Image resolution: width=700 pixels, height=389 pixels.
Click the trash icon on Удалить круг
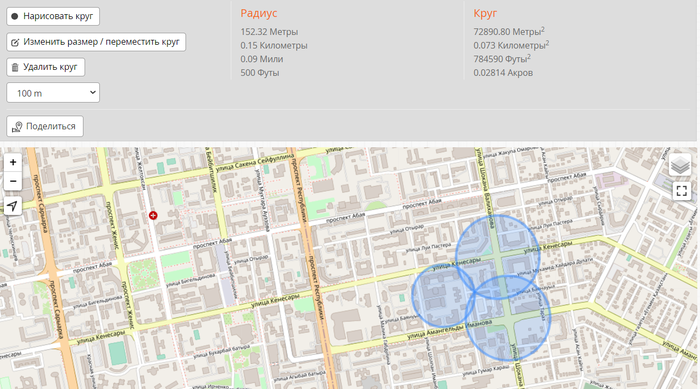(x=15, y=67)
